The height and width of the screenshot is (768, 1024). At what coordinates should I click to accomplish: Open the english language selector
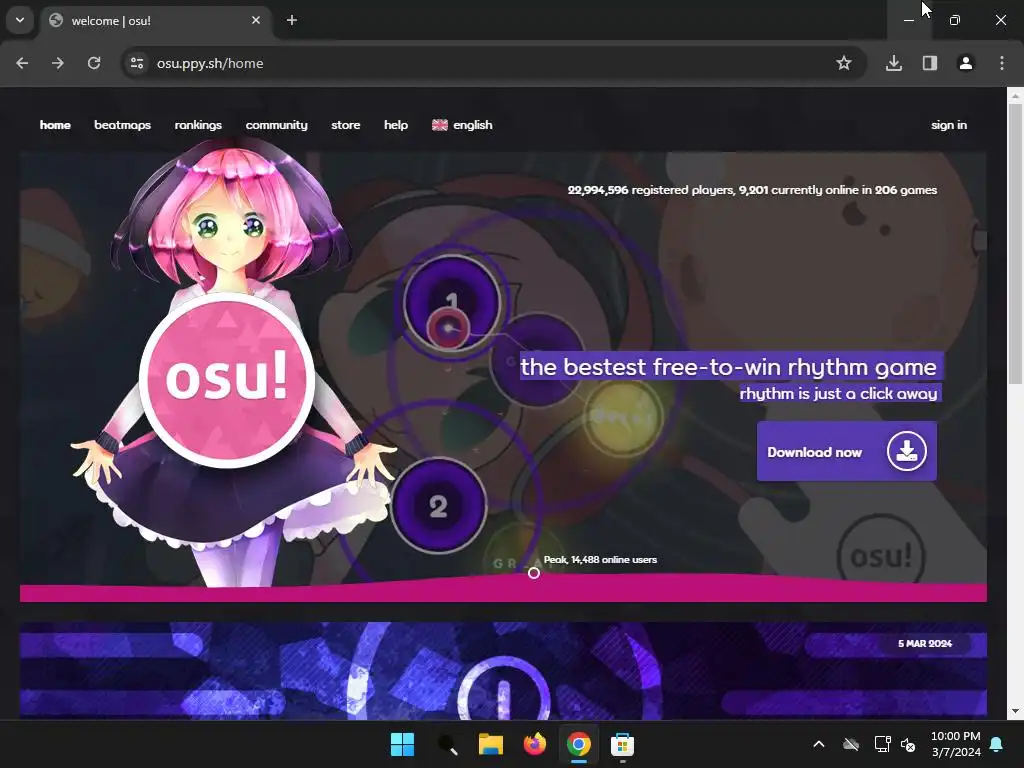pos(462,125)
